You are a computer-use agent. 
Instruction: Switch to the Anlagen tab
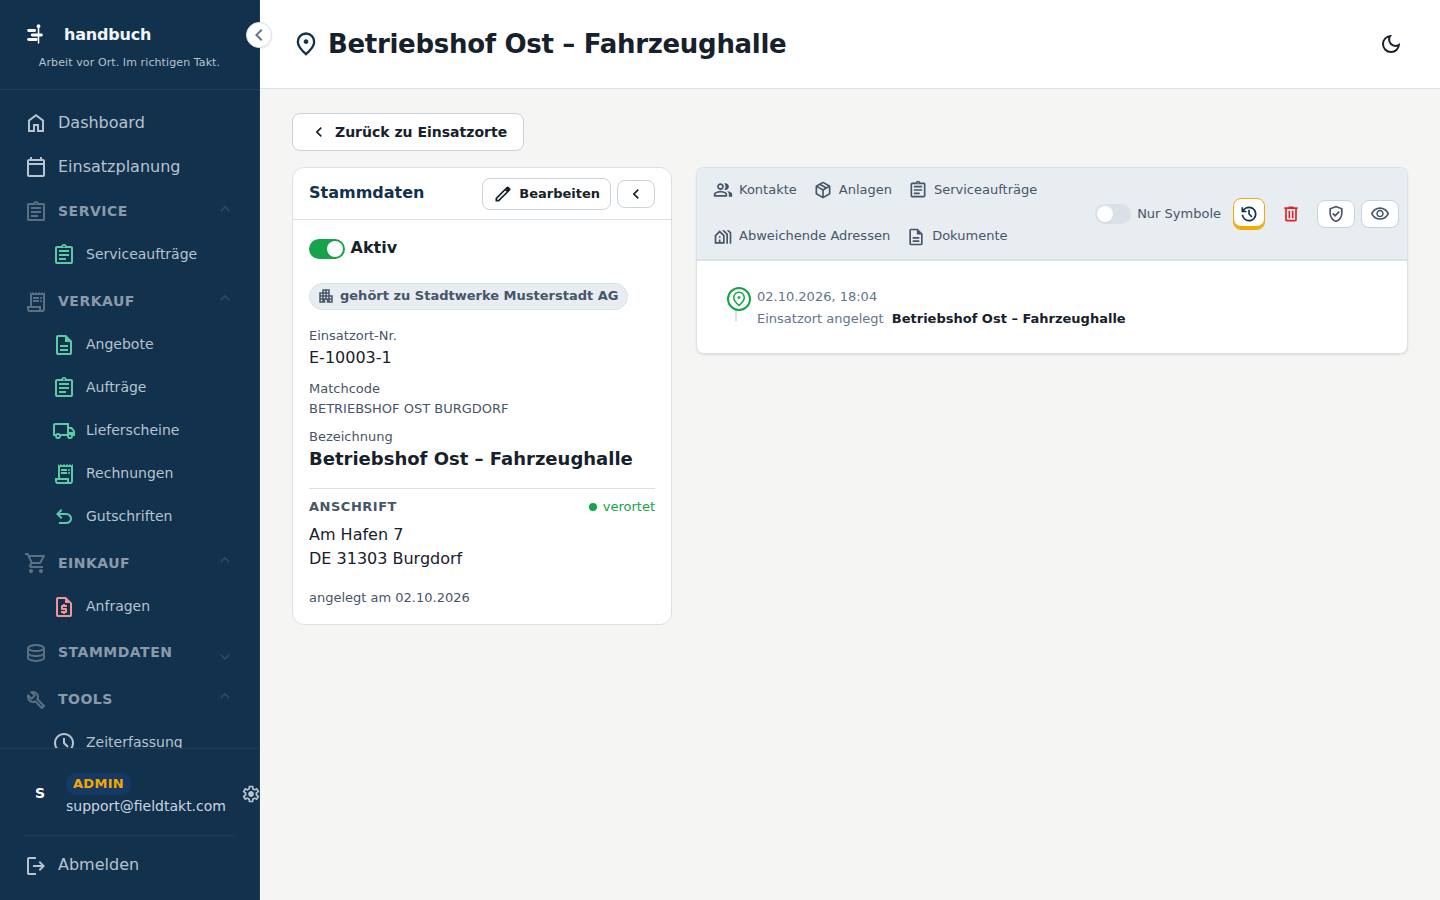pos(853,190)
